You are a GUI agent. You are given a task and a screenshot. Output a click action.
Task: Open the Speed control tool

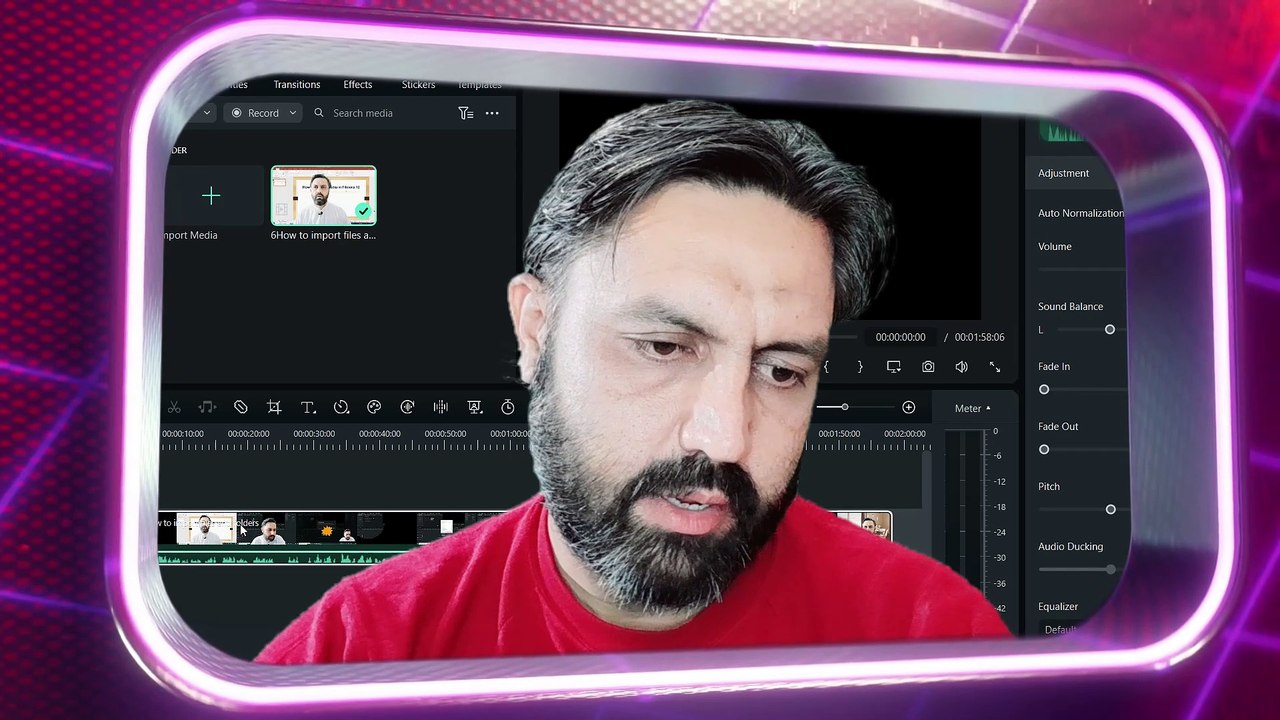point(341,407)
